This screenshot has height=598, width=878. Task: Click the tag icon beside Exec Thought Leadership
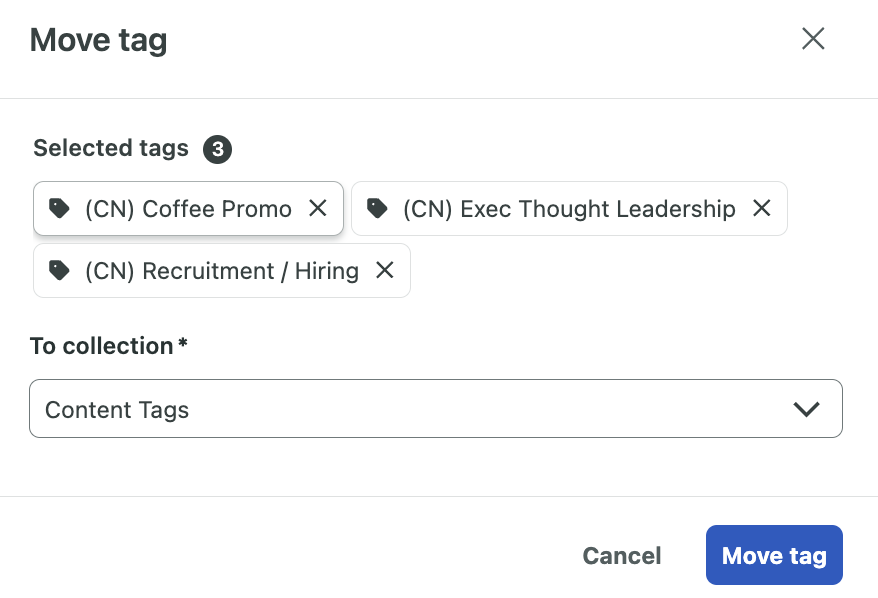[x=377, y=208]
